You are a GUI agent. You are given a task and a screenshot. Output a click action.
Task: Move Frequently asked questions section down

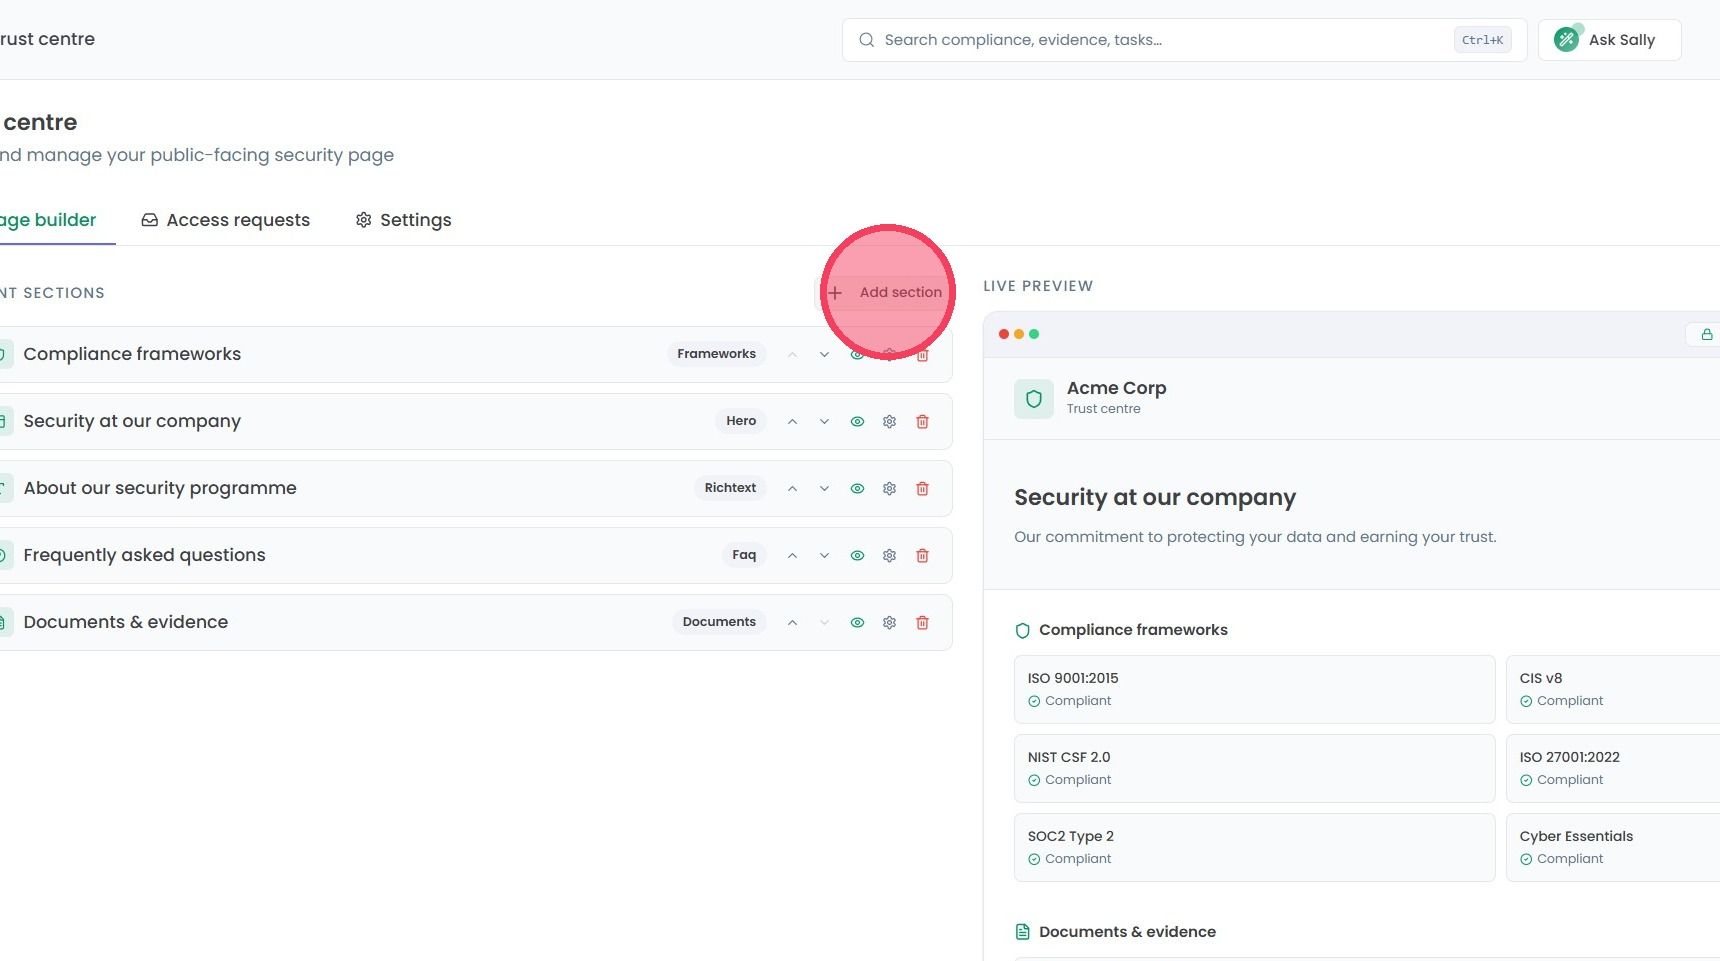click(824, 556)
